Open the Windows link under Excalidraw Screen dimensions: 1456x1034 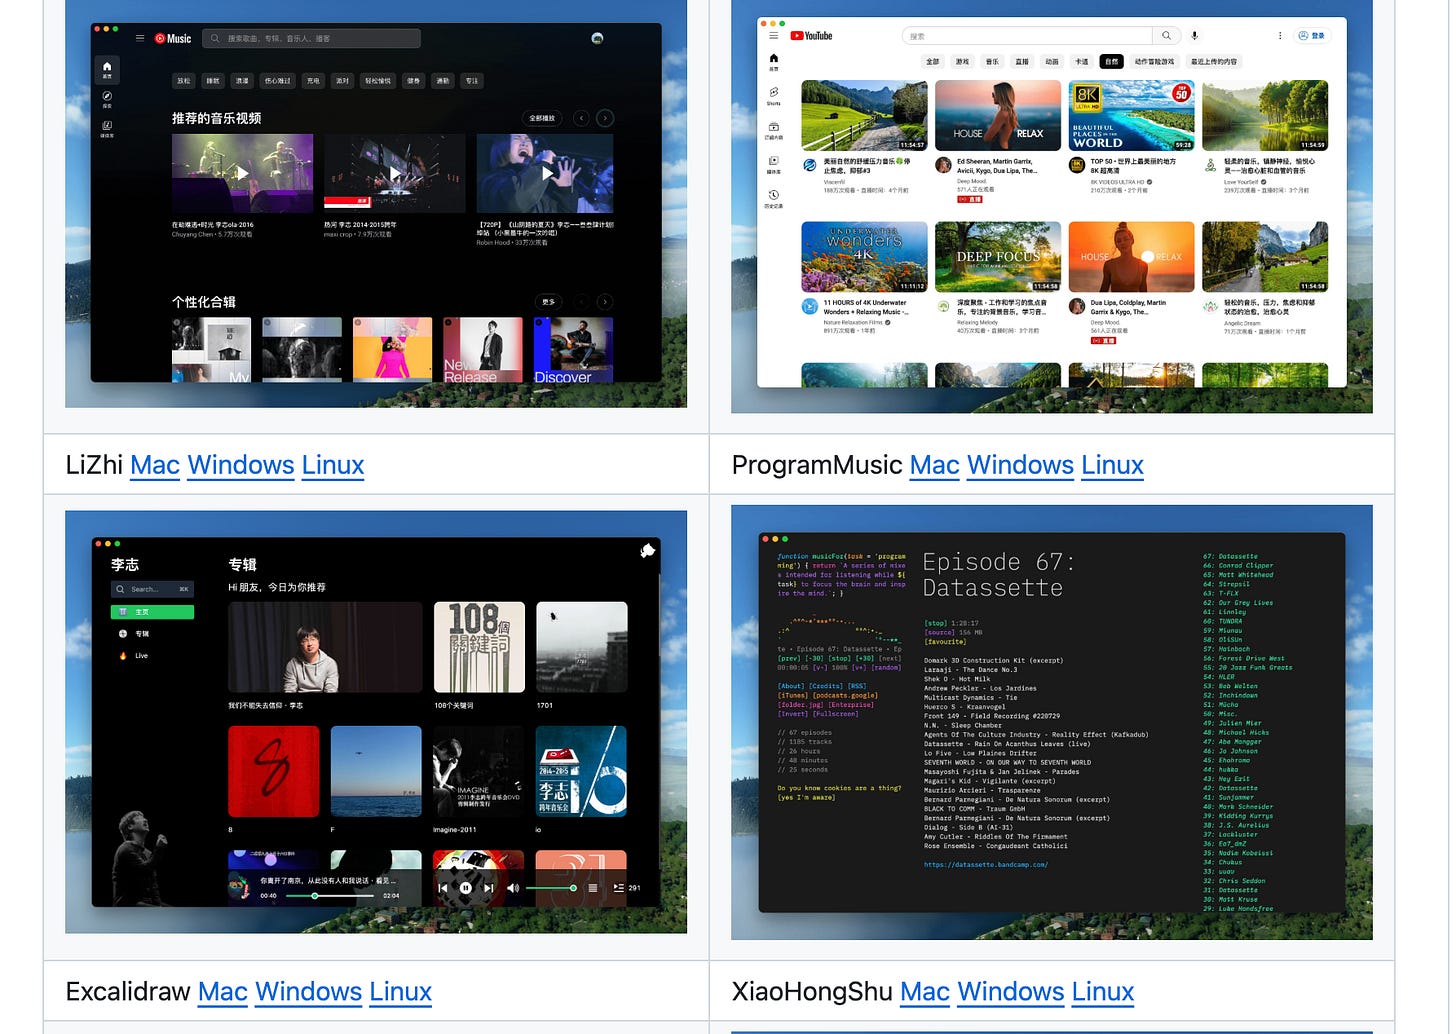308,992
